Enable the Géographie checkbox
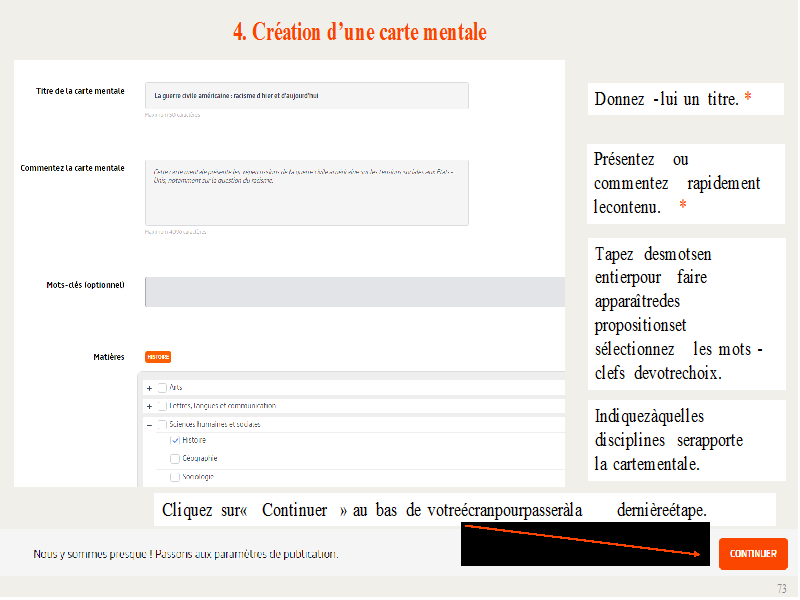This screenshot has height=600, width=800. (175, 459)
